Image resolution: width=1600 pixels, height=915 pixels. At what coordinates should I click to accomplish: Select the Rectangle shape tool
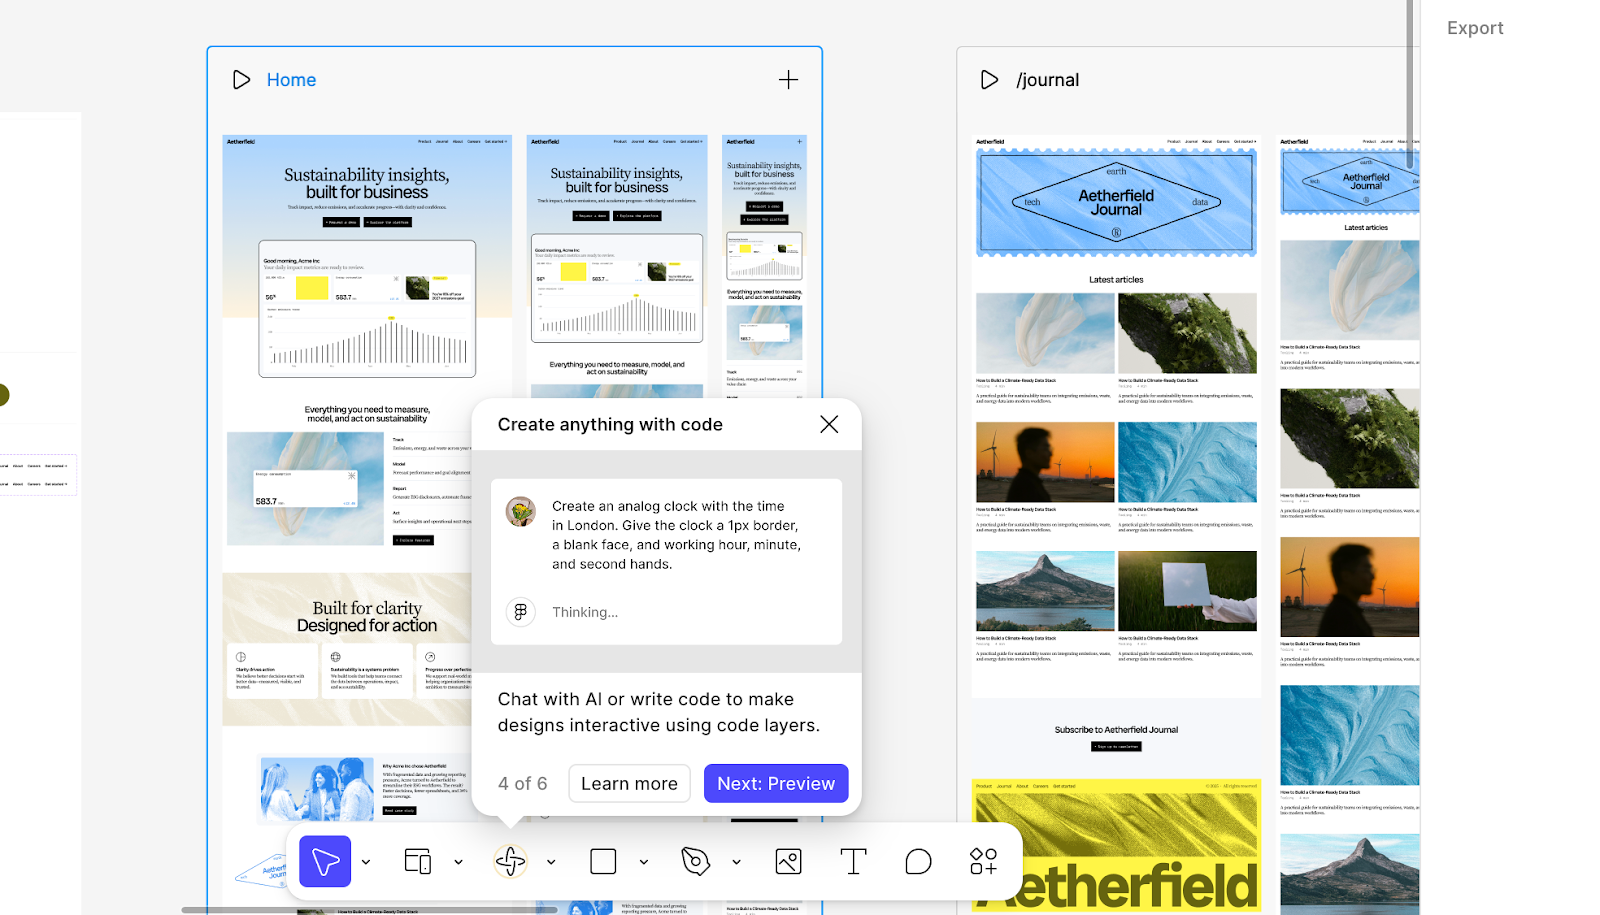point(603,861)
